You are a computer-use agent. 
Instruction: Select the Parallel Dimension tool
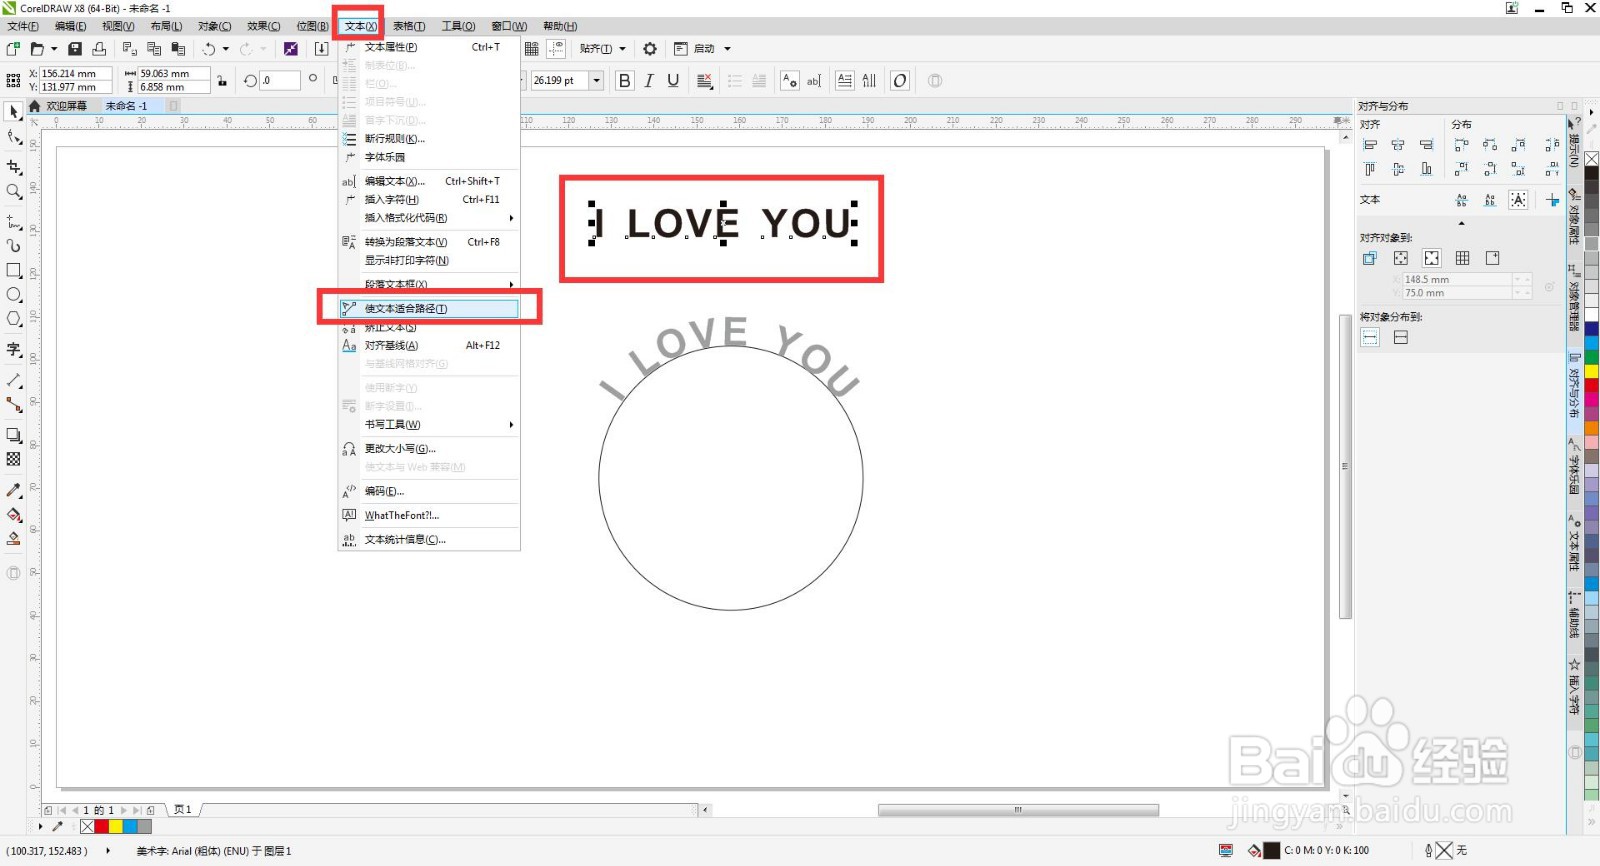(x=14, y=380)
